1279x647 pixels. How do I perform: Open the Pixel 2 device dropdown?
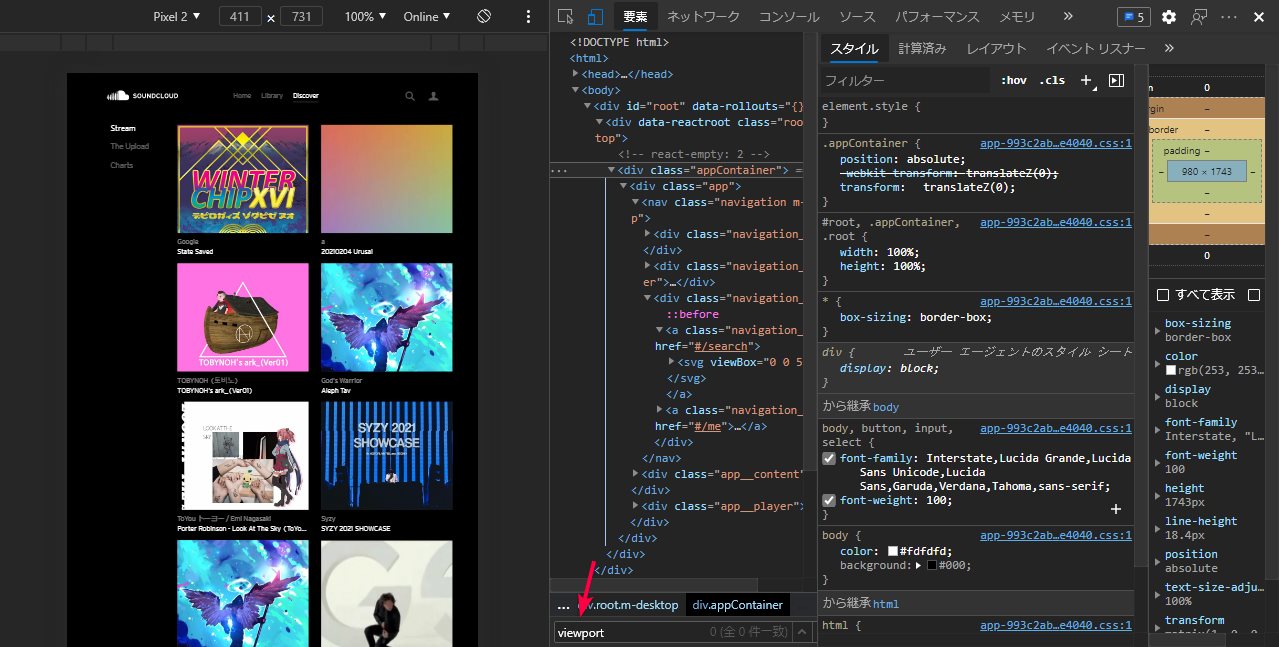[177, 16]
